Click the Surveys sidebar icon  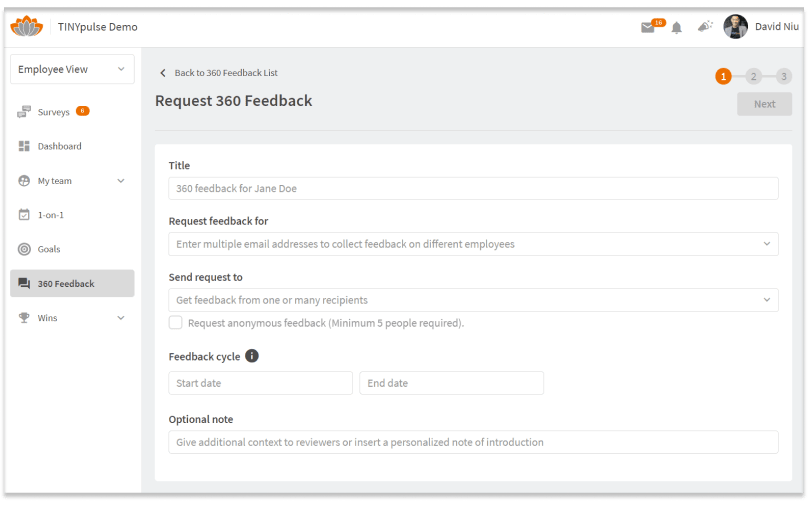point(24,112)
